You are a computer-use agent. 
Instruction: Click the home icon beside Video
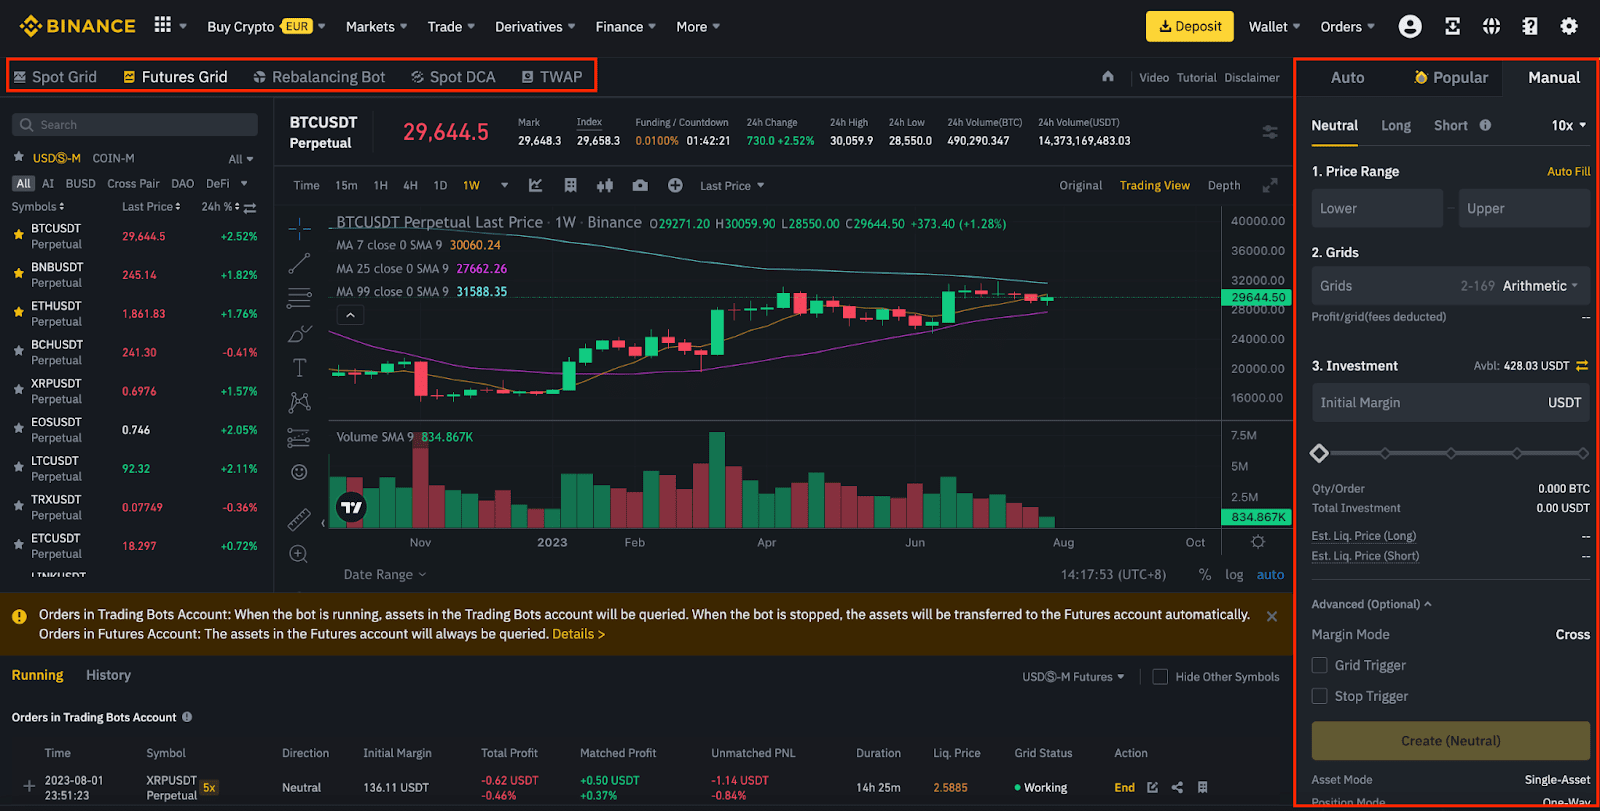click(1108, 76)
